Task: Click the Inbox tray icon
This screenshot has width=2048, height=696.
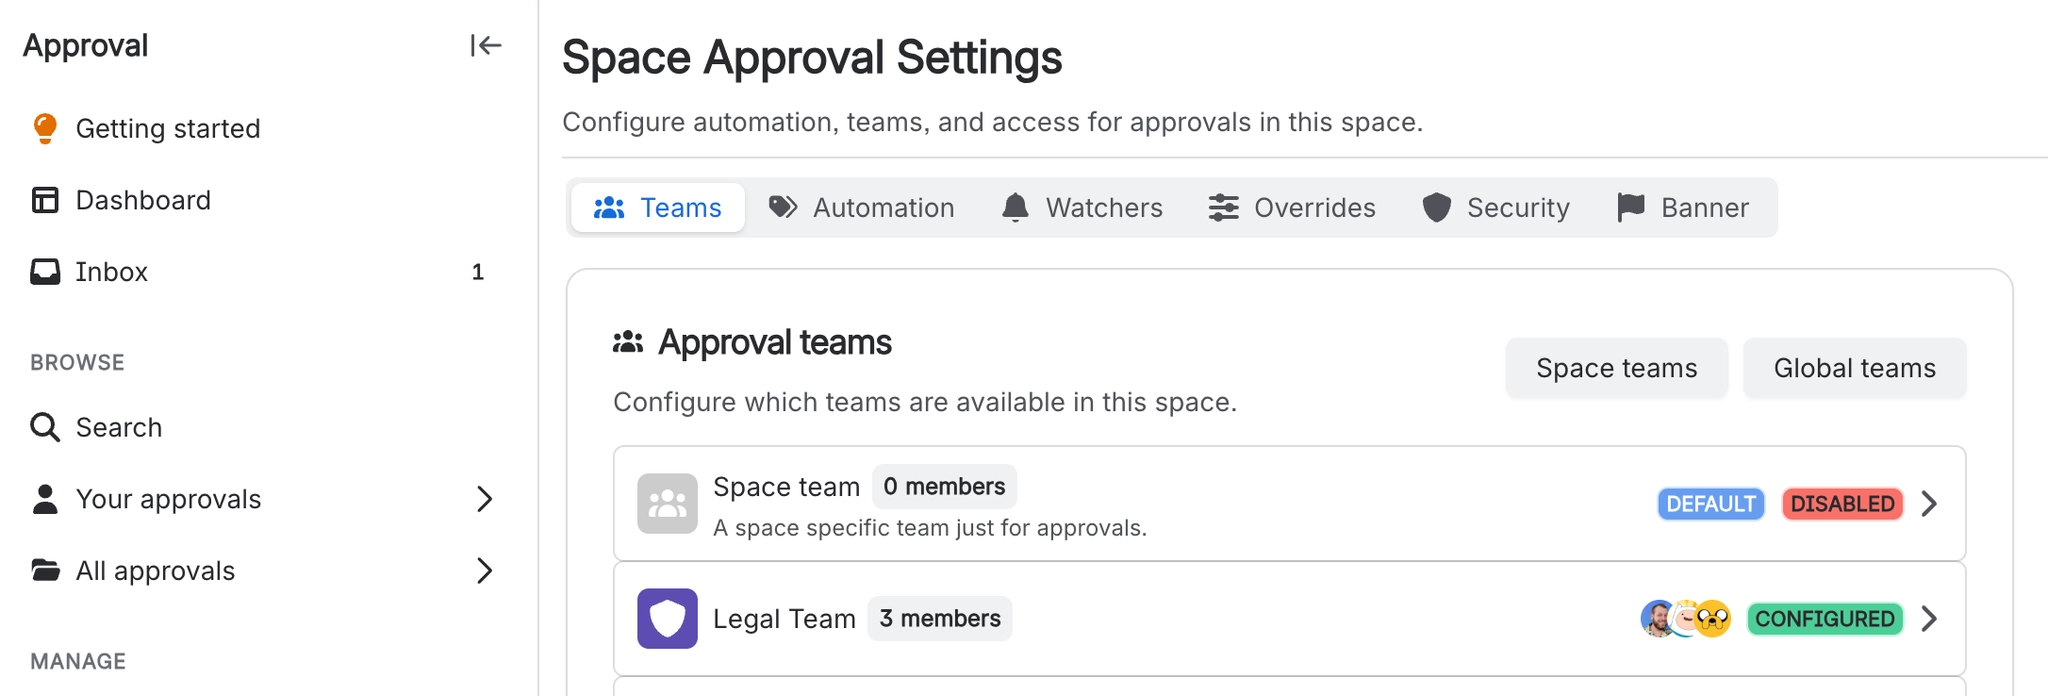Action: click(x=45, y=272)
